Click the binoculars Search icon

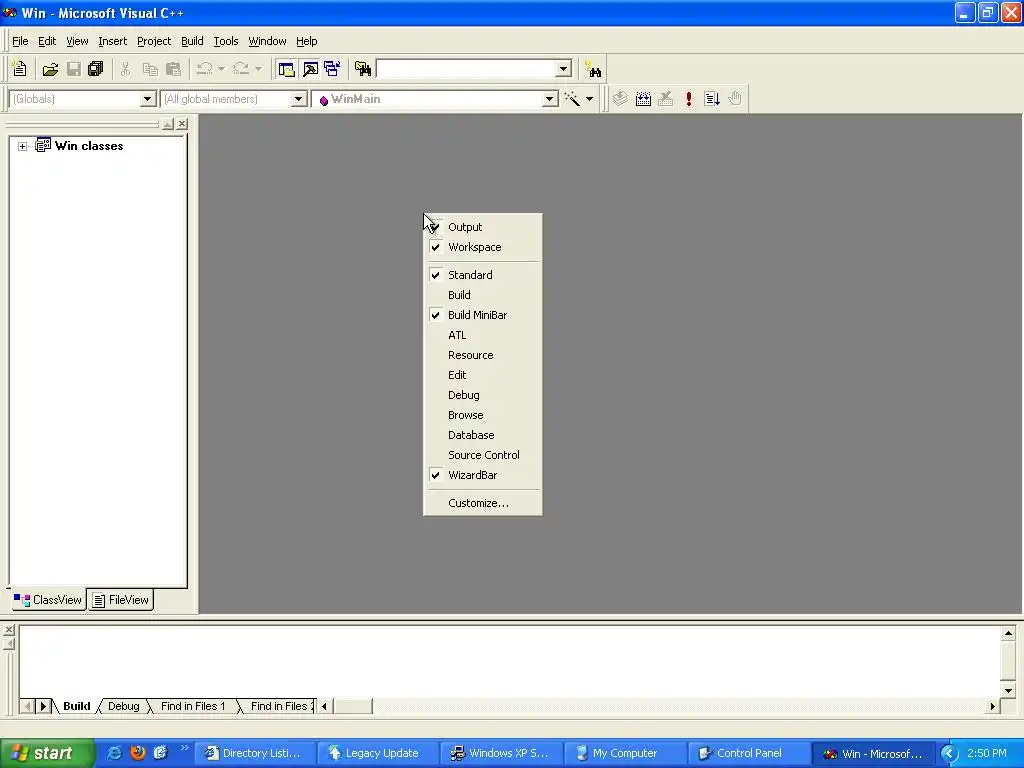tap(593, 69)
